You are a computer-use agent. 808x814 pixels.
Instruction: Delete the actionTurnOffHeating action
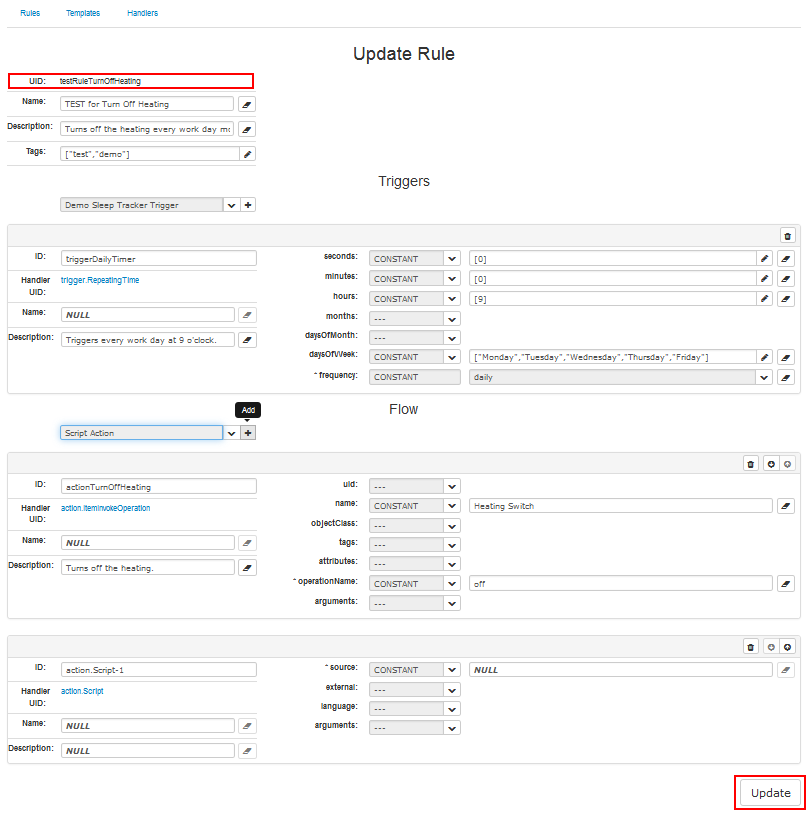coord(751,464)
